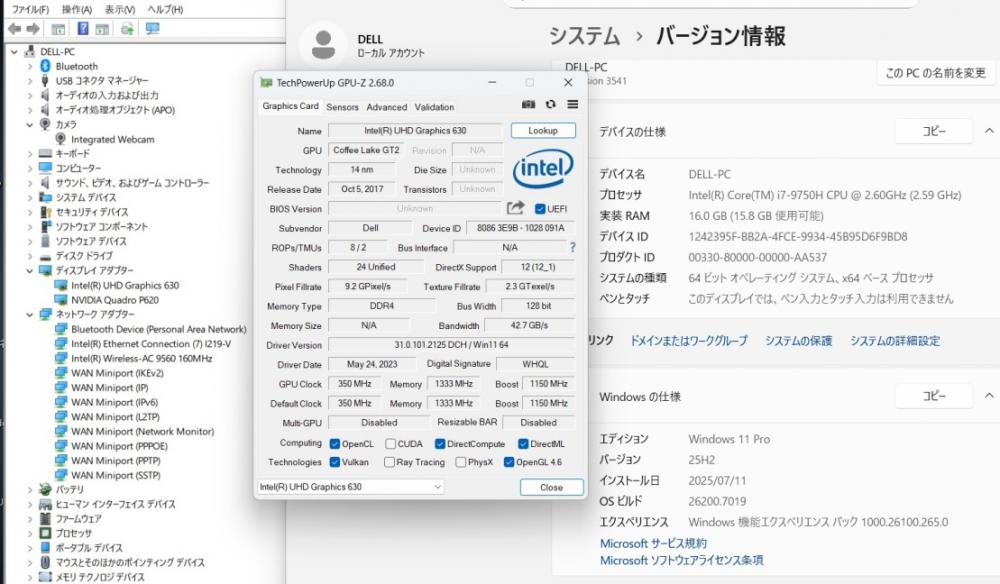The height and width of the screenshot is (584, 1000).
Task: Open ドメインまたはワークグループ link
Action: [x=689, y=340]
